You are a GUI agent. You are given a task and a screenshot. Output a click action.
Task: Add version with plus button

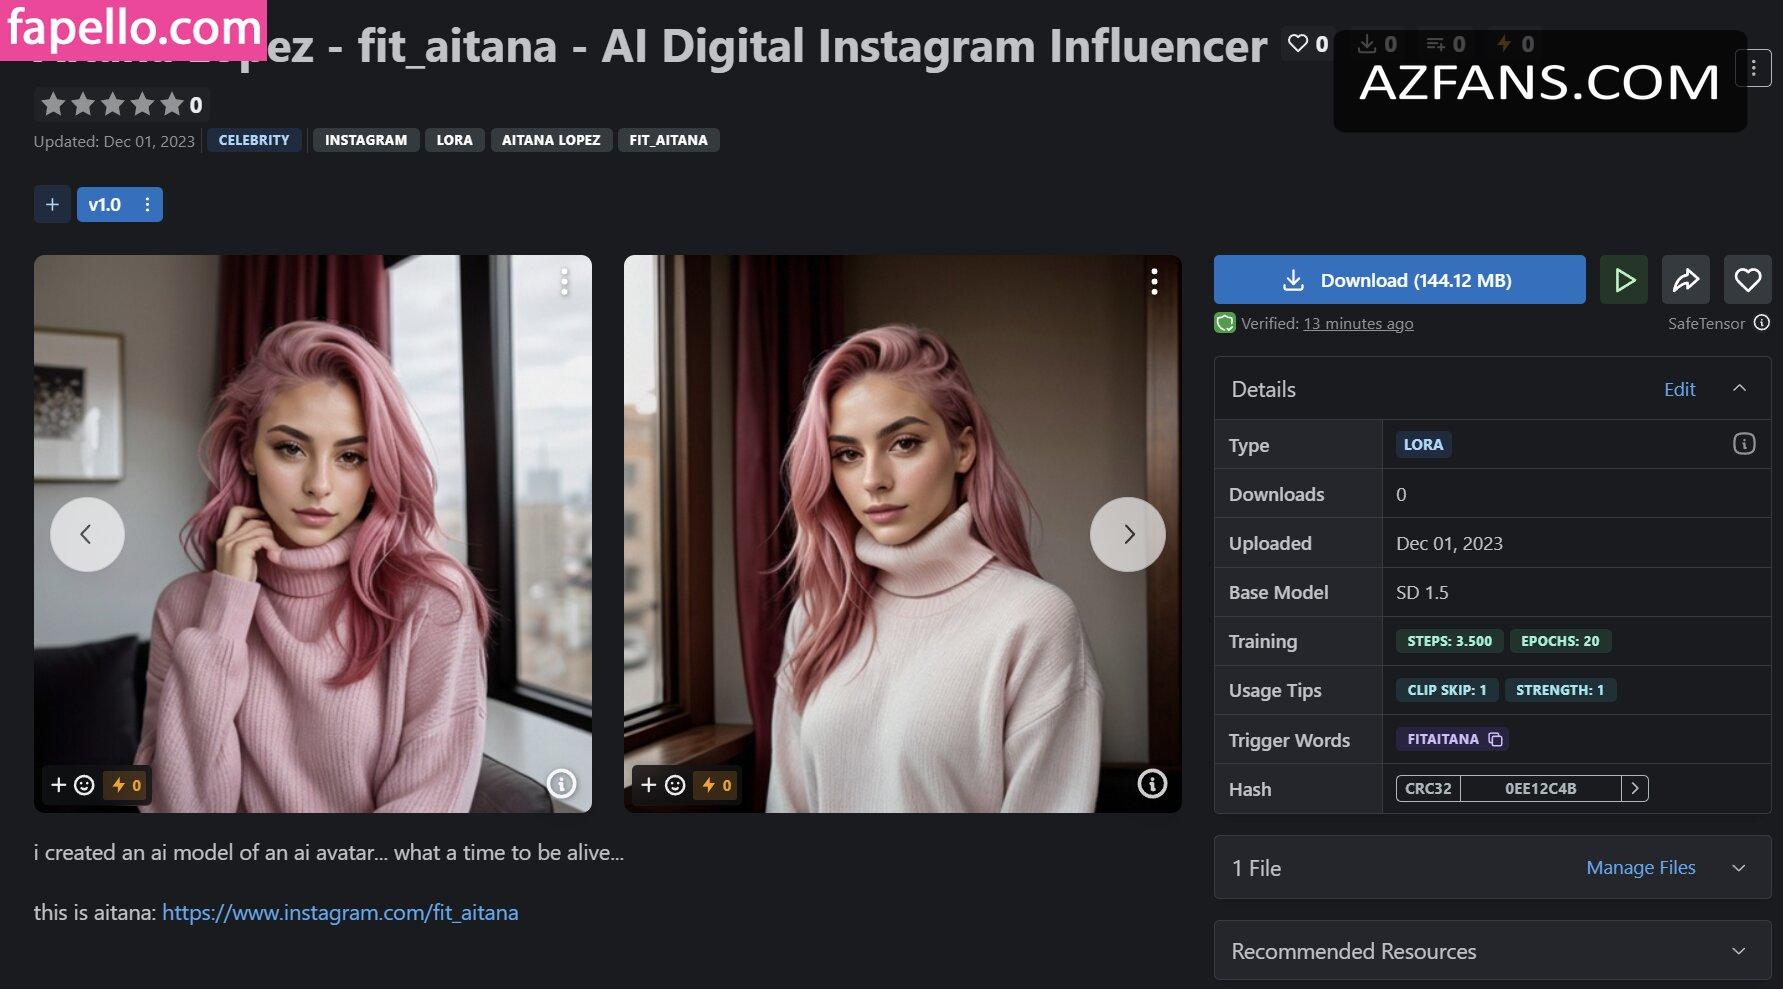[x=52, y=205]
